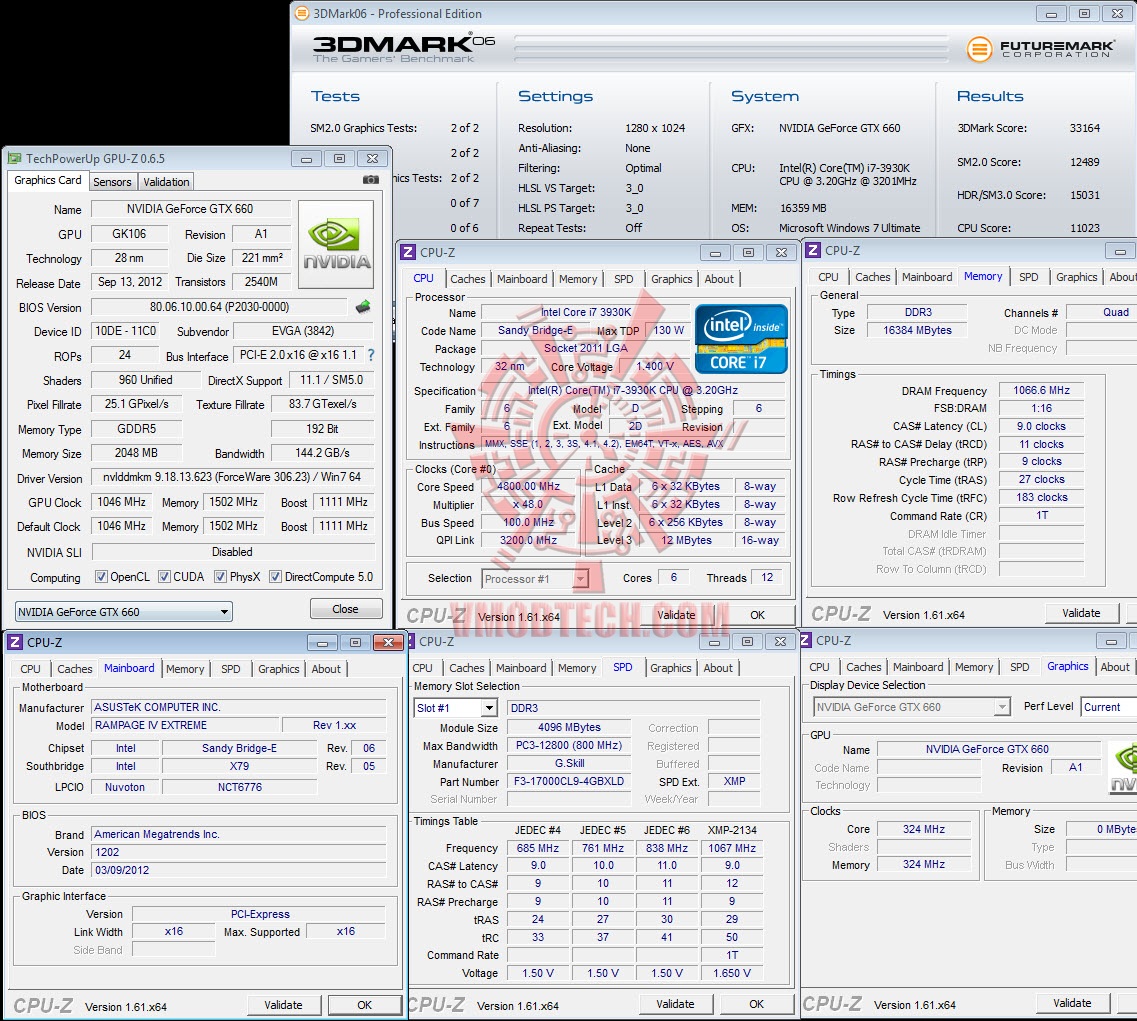Switch to the Sensors tab in GPU-Z
The height and width of the screenshot is (1021, 1137).
112,182
